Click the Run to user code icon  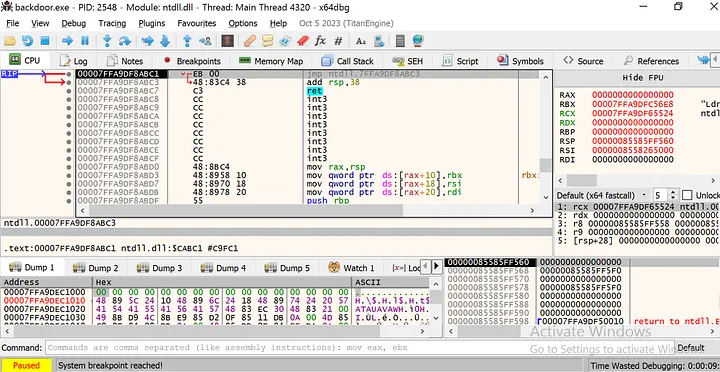pos(205,41)
